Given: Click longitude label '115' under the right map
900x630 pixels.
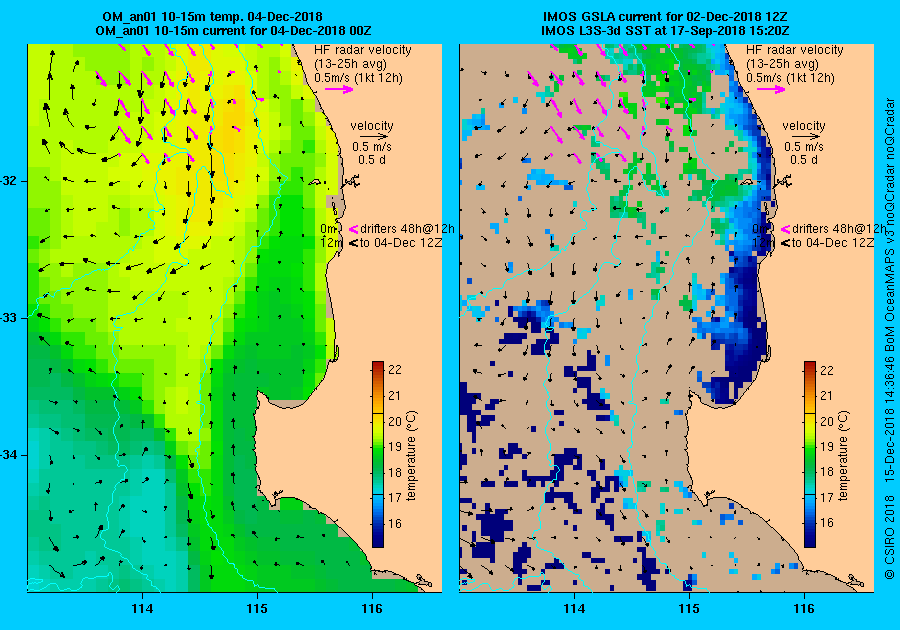Looking at the screenshot, I should click(x=689, y=609).
